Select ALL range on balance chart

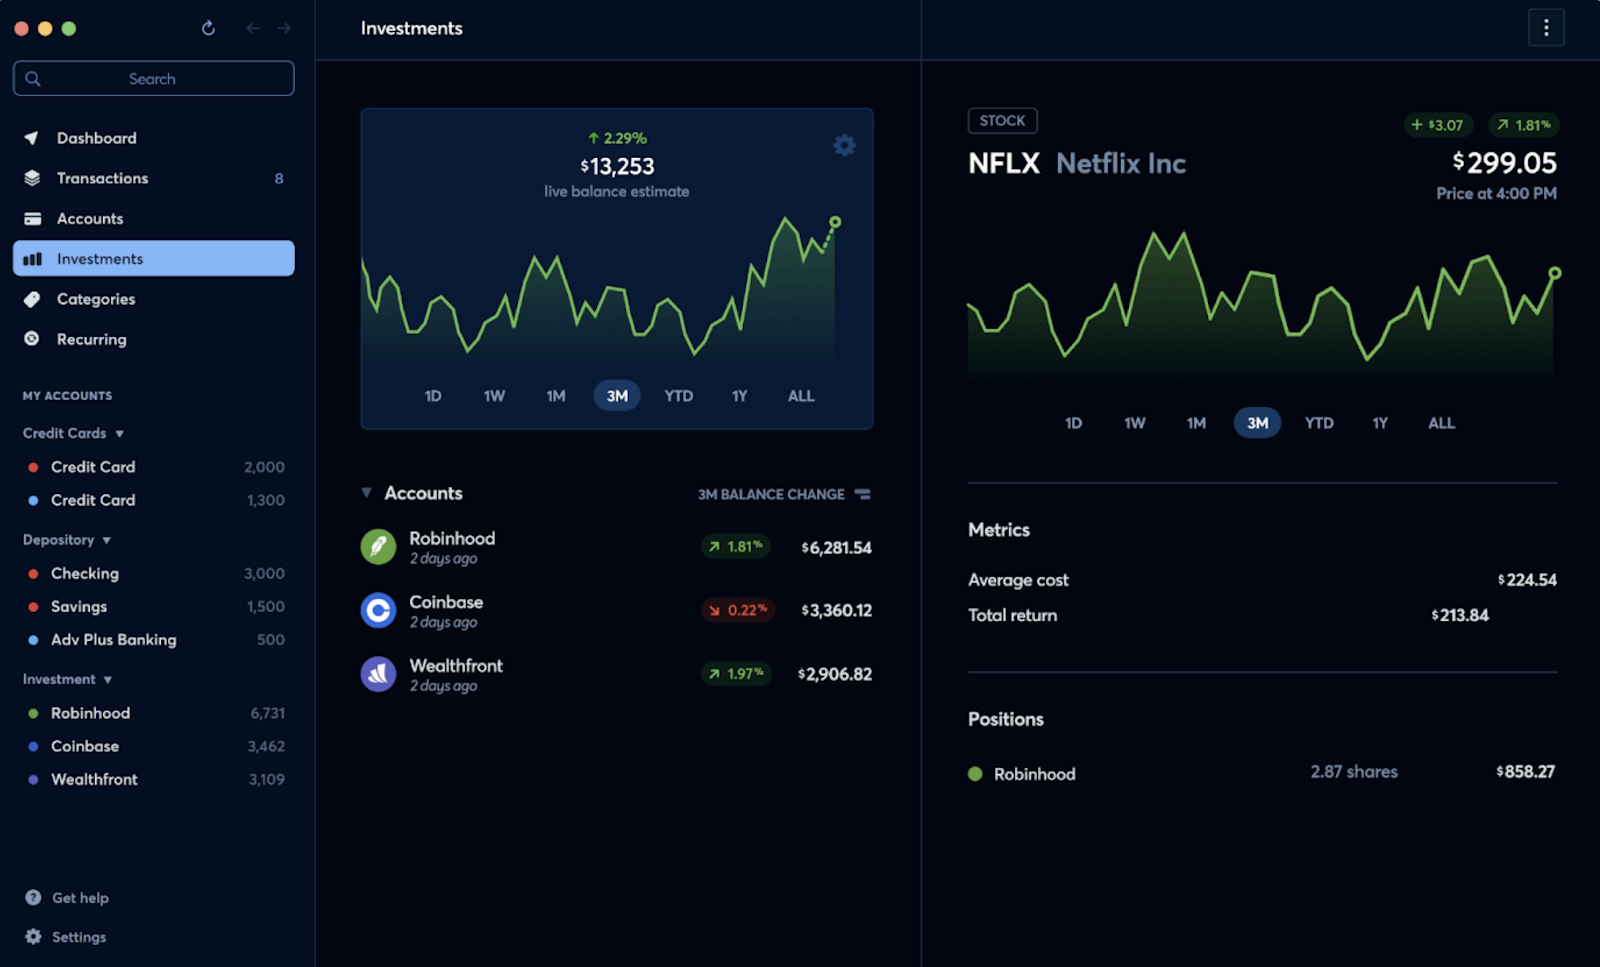click(801, 396)
